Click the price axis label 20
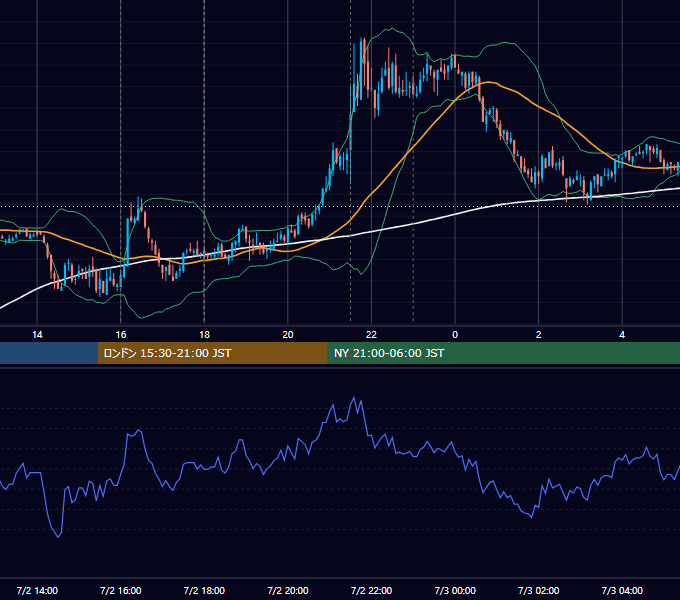680x600 pixels. pyautogui.click(x=288, y=335)
